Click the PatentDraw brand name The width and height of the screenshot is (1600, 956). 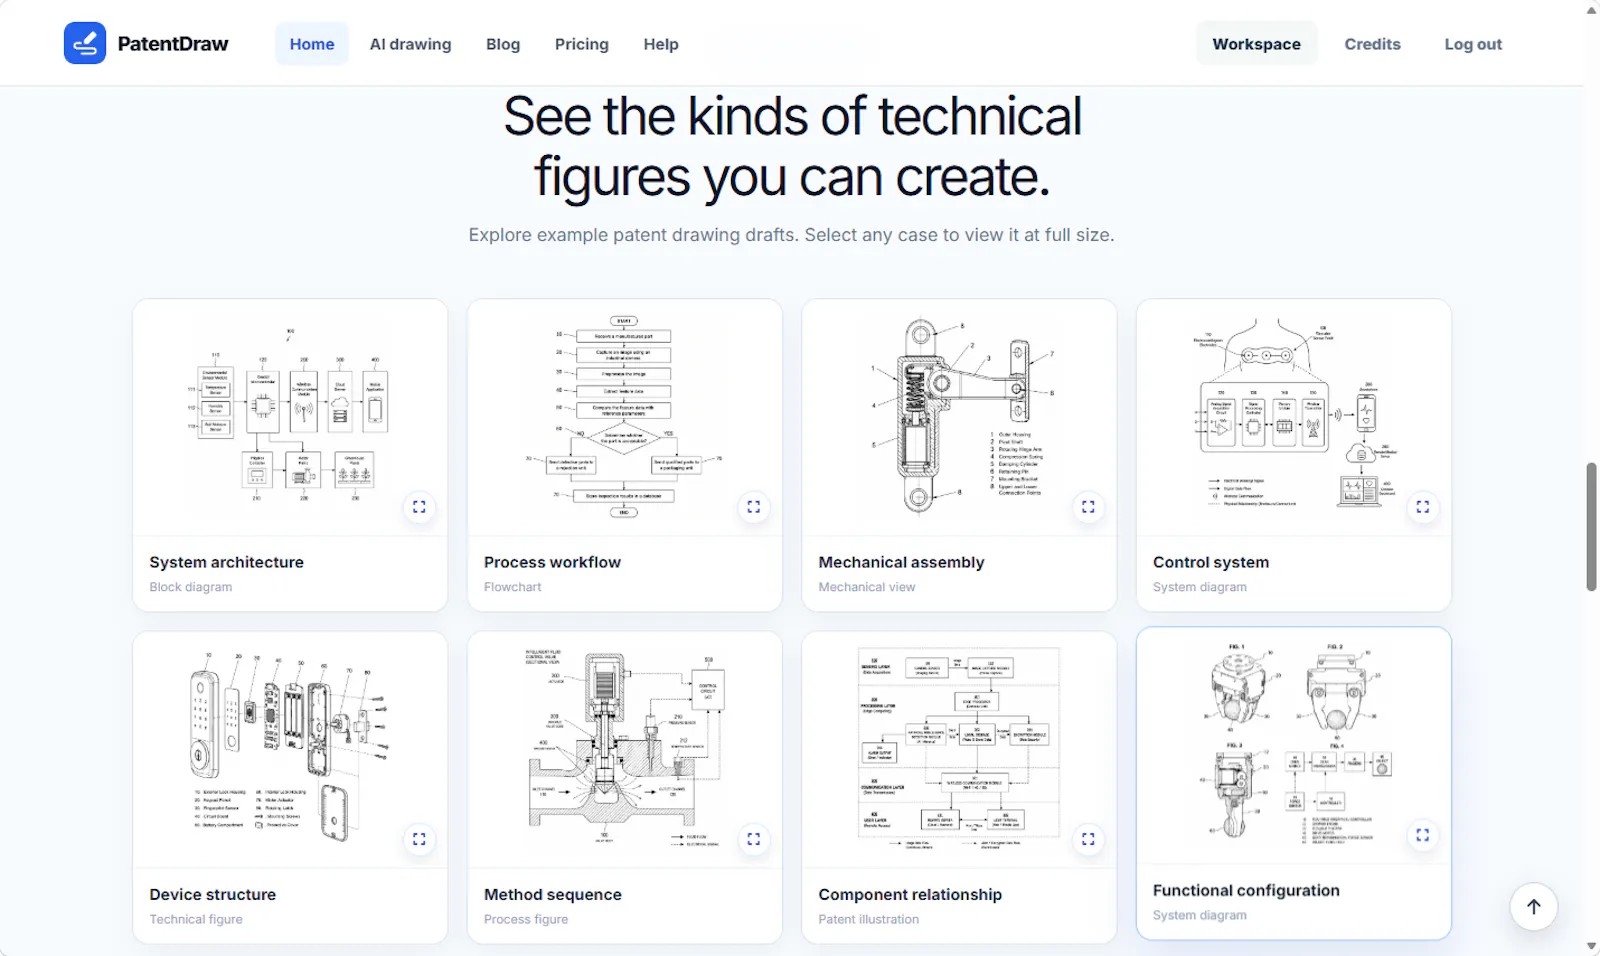[x=173, y=44]
